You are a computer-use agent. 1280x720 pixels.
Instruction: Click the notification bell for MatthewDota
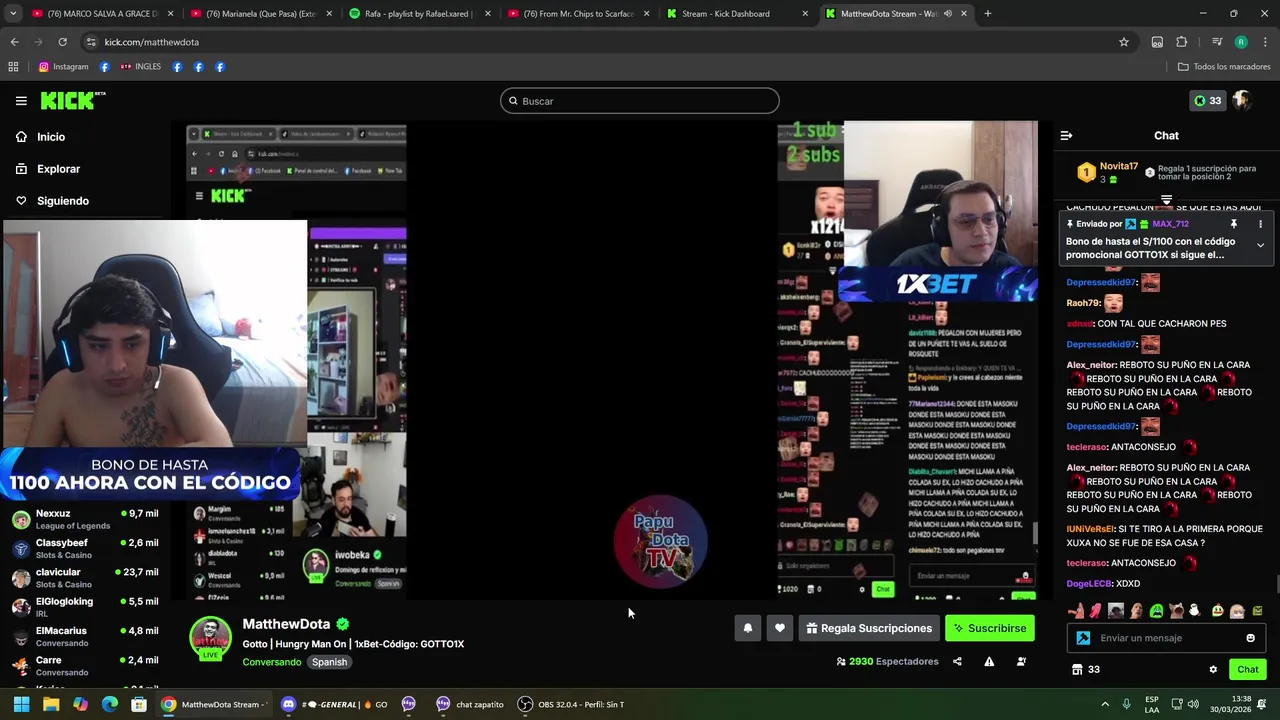(x=747, y=628)
